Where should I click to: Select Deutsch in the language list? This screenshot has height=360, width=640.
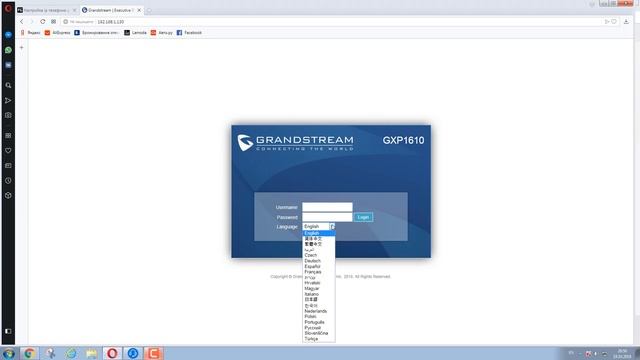tap(319, 261)
